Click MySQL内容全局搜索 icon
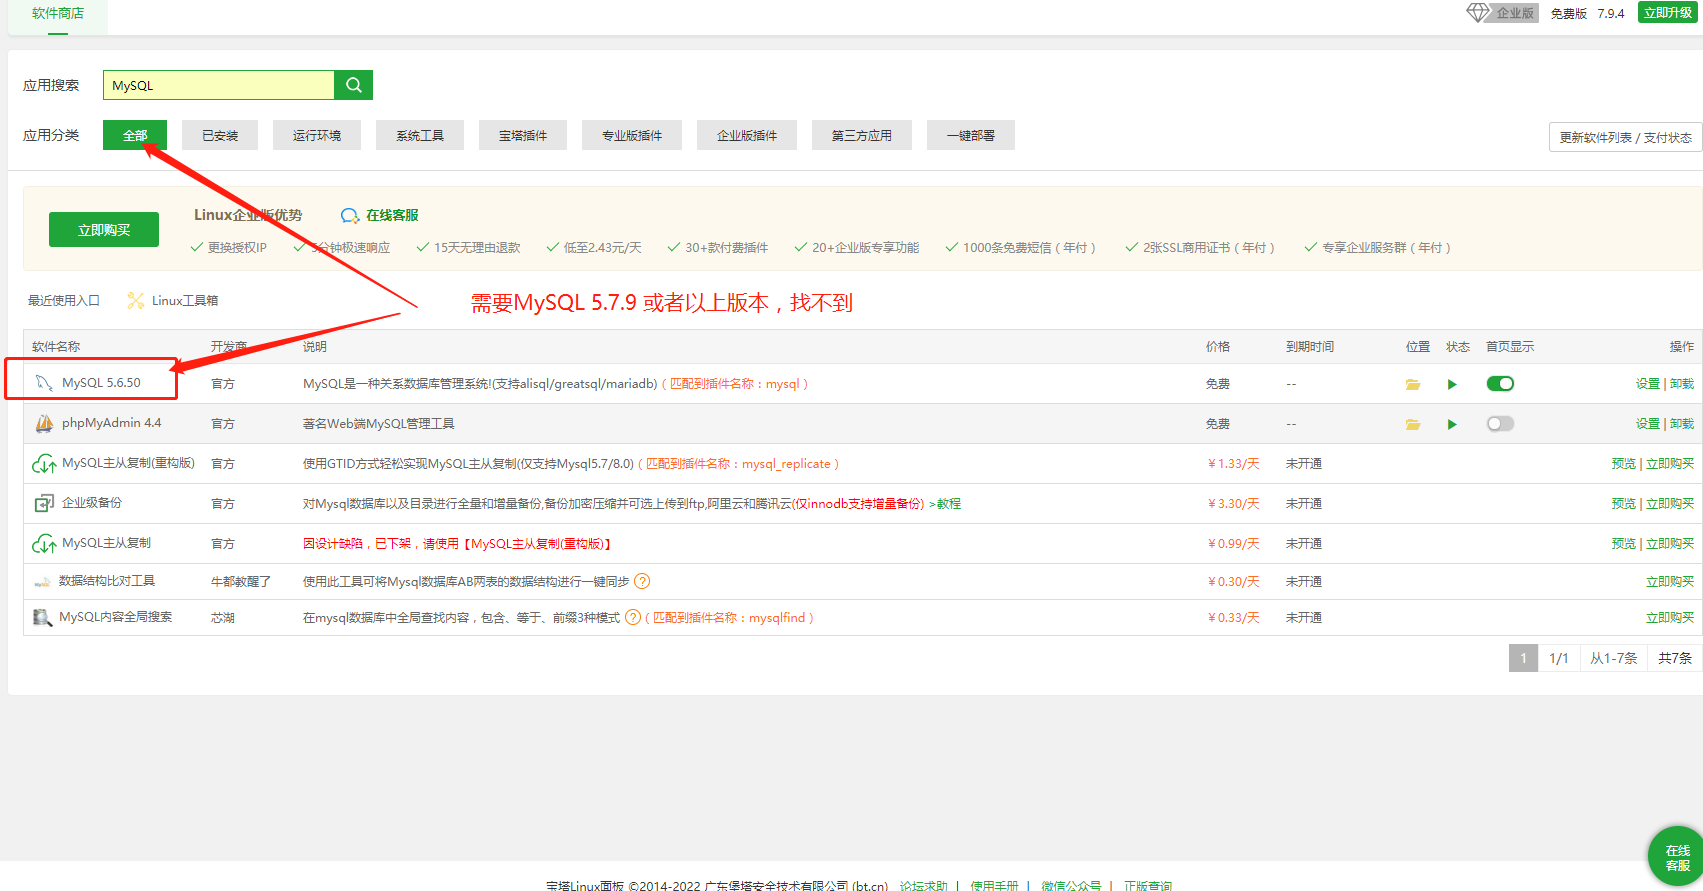The image size is (1703, 891). (42, 617)
